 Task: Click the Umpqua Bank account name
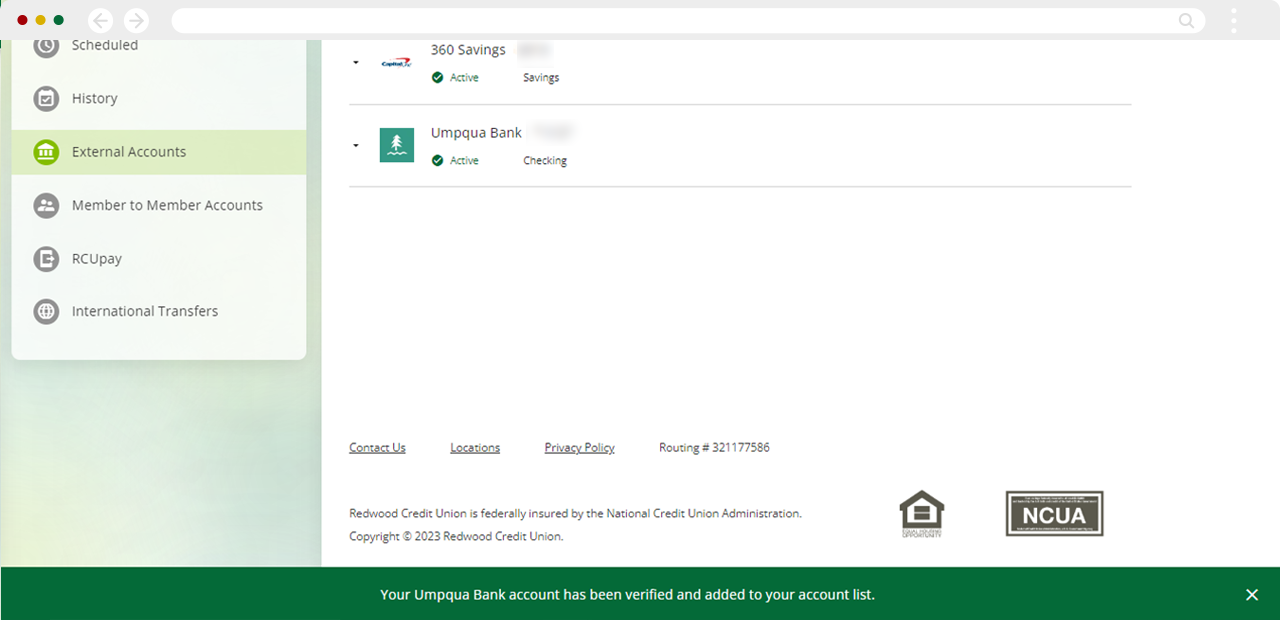click(476, 133)
